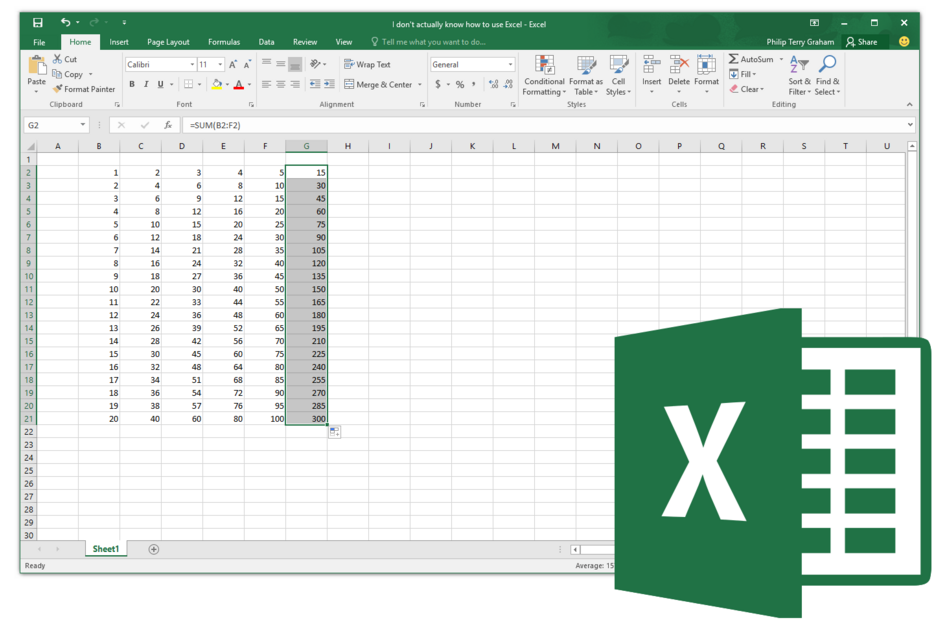Click the Increase Decimal icon
The width and height of the screenshot is (947, 625).
tap(491, 84)
